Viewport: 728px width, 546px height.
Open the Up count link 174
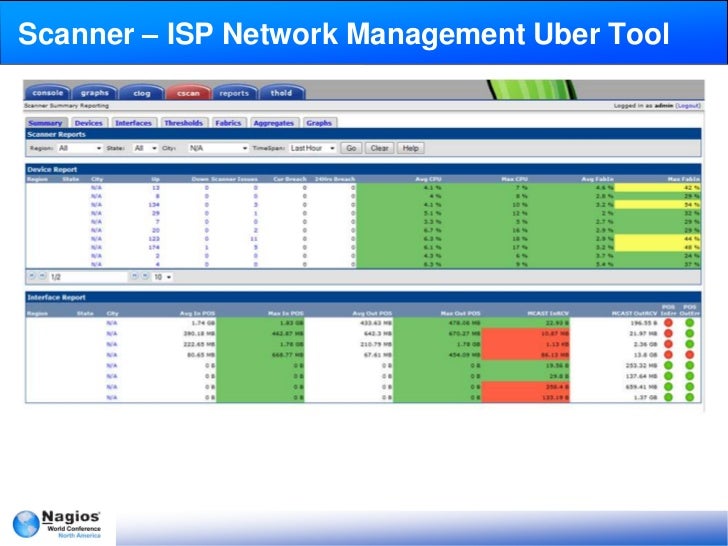[154, 247]
